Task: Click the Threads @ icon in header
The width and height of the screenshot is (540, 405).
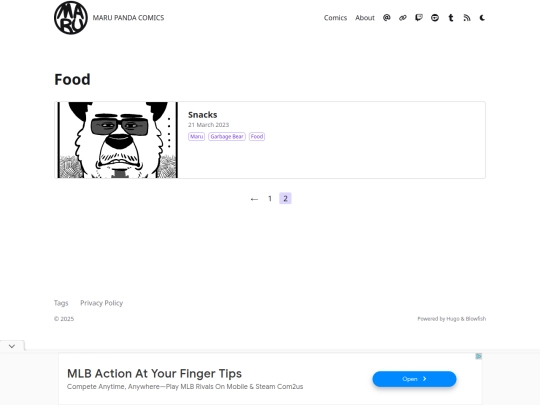Action: (386, 18)
